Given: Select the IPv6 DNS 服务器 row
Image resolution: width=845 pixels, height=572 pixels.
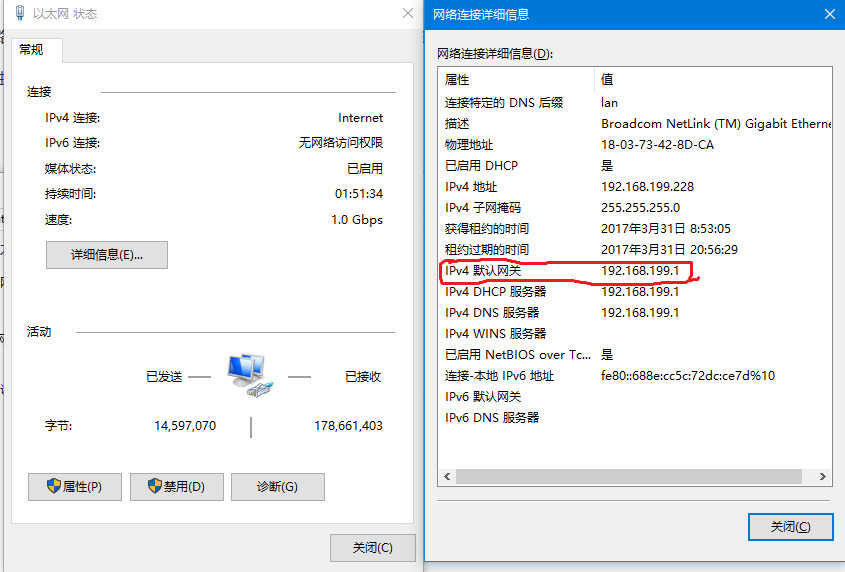Looking at the screenshot, I should pos(635,418).
